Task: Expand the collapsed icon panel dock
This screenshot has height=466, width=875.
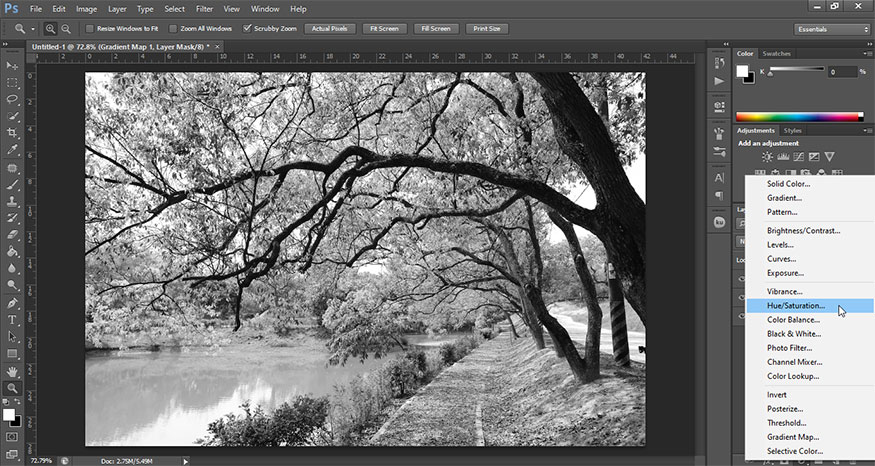Action: (x=726, y=44)
